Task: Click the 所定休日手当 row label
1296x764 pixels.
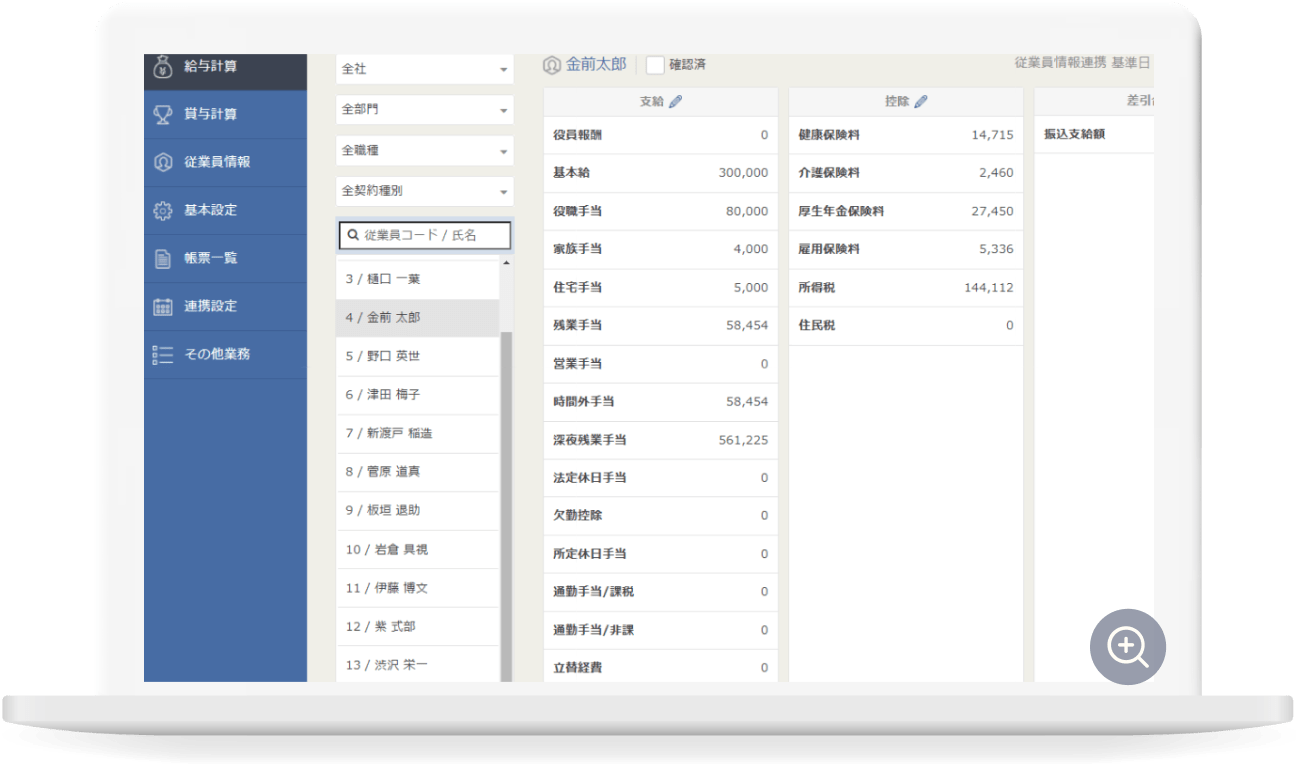Action: (x=590, y=554)
